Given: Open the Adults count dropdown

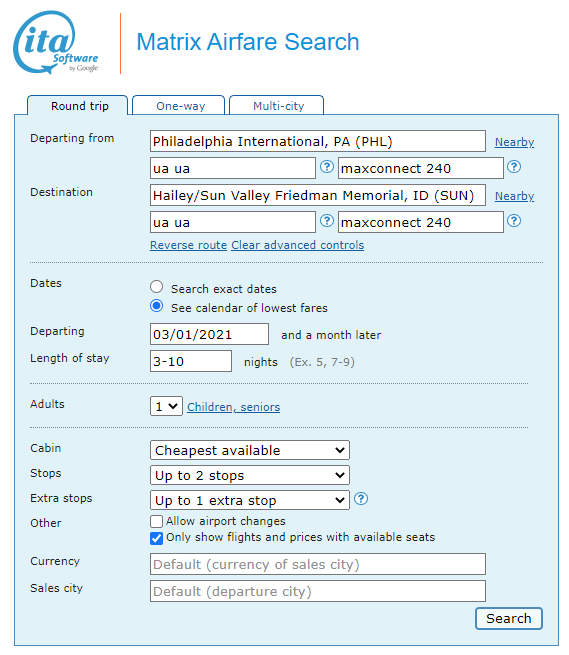Looking at the screenshot, I should click(166, 406).
